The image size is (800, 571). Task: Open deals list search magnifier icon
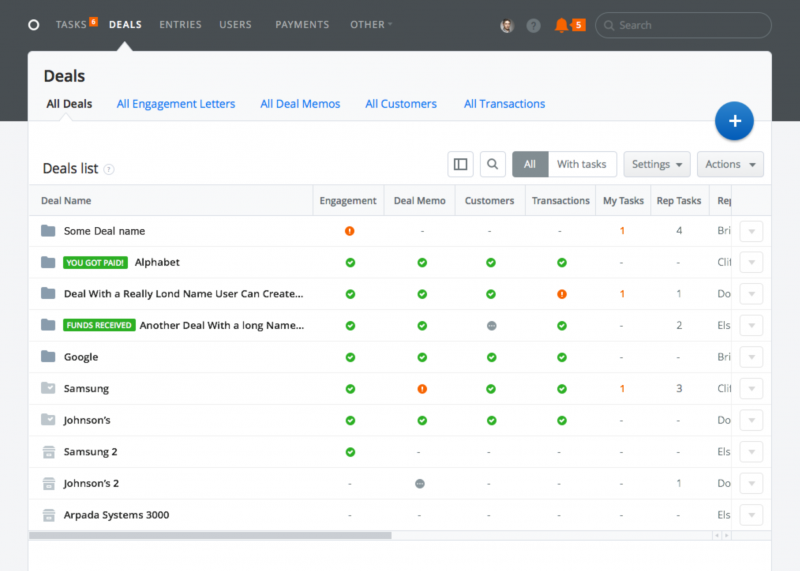click(492, 164)
